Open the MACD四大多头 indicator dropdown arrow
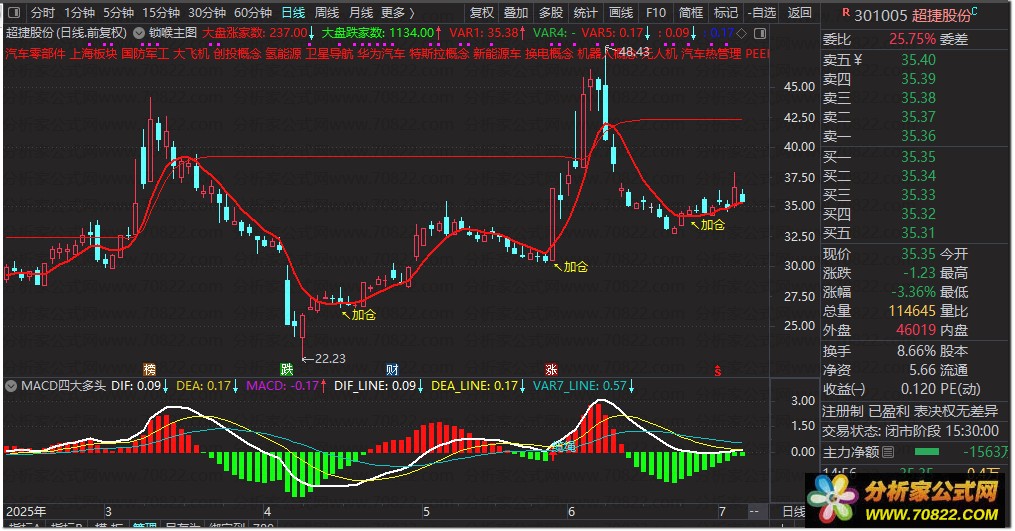1015x531 pixels. [x=10, y=386]
